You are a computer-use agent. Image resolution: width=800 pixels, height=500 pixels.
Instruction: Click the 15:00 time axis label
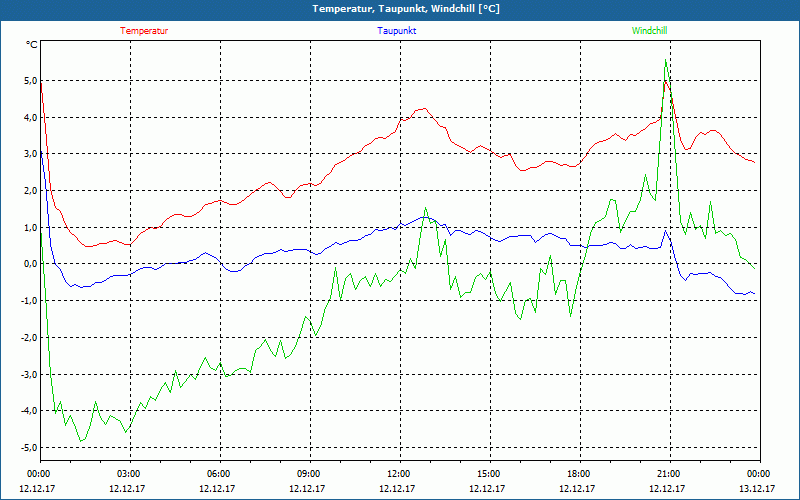[490, 473]
